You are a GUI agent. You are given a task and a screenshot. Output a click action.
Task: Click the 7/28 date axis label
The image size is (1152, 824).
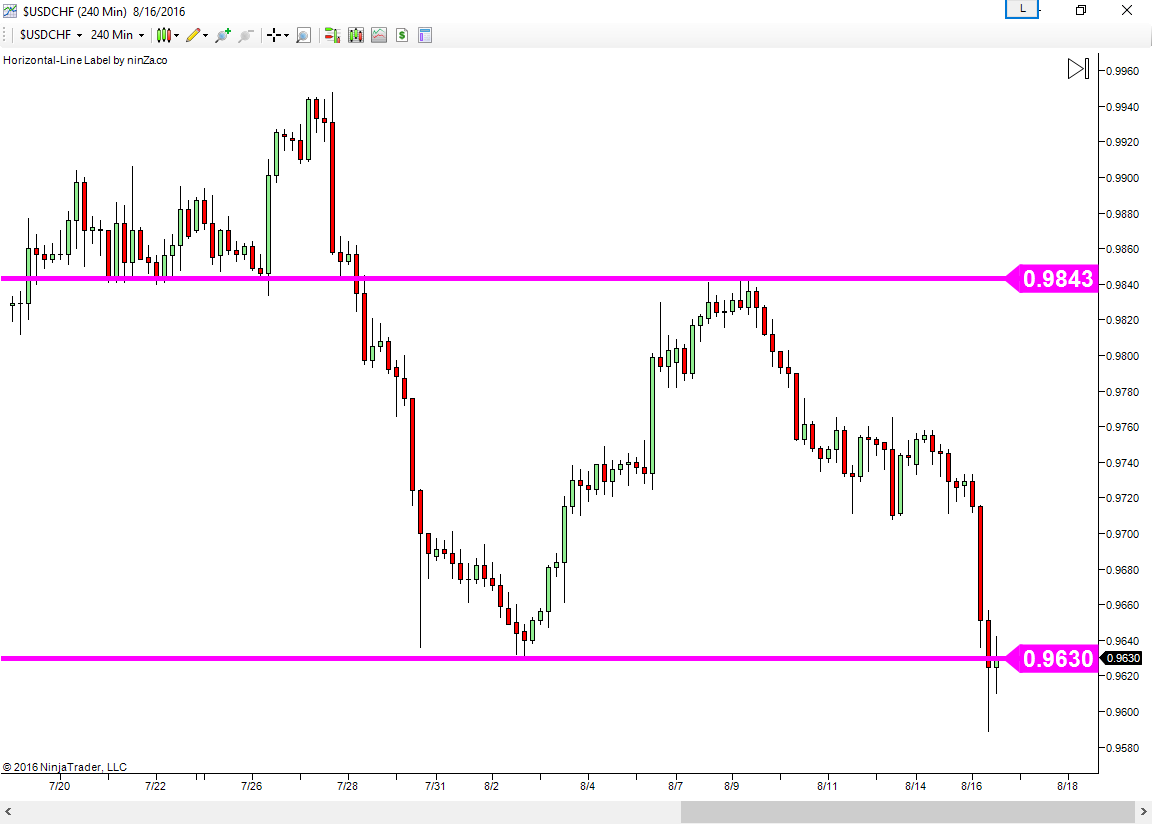click(x=348, y=786)
